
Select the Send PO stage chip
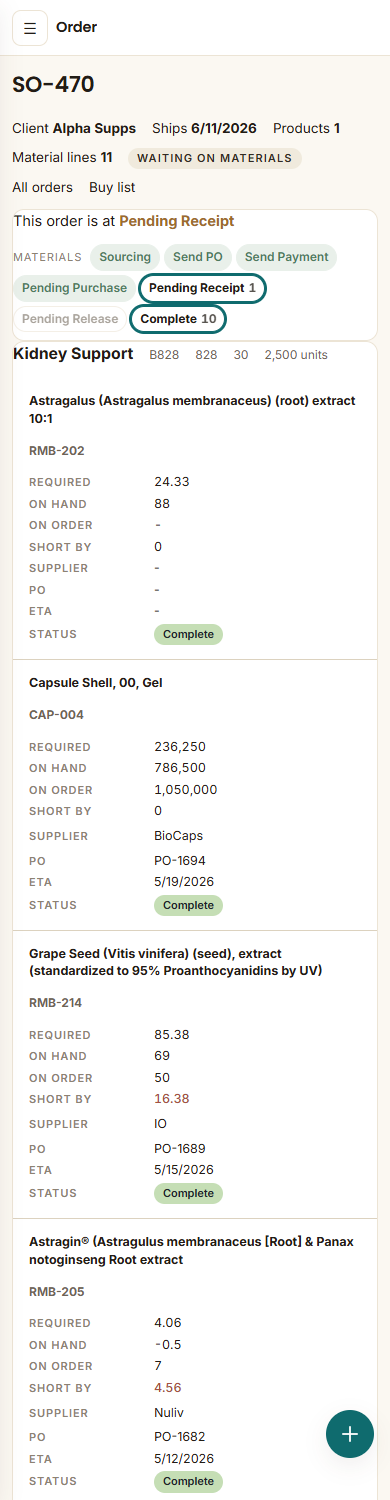pyautogui.click(x=198, y=257)
